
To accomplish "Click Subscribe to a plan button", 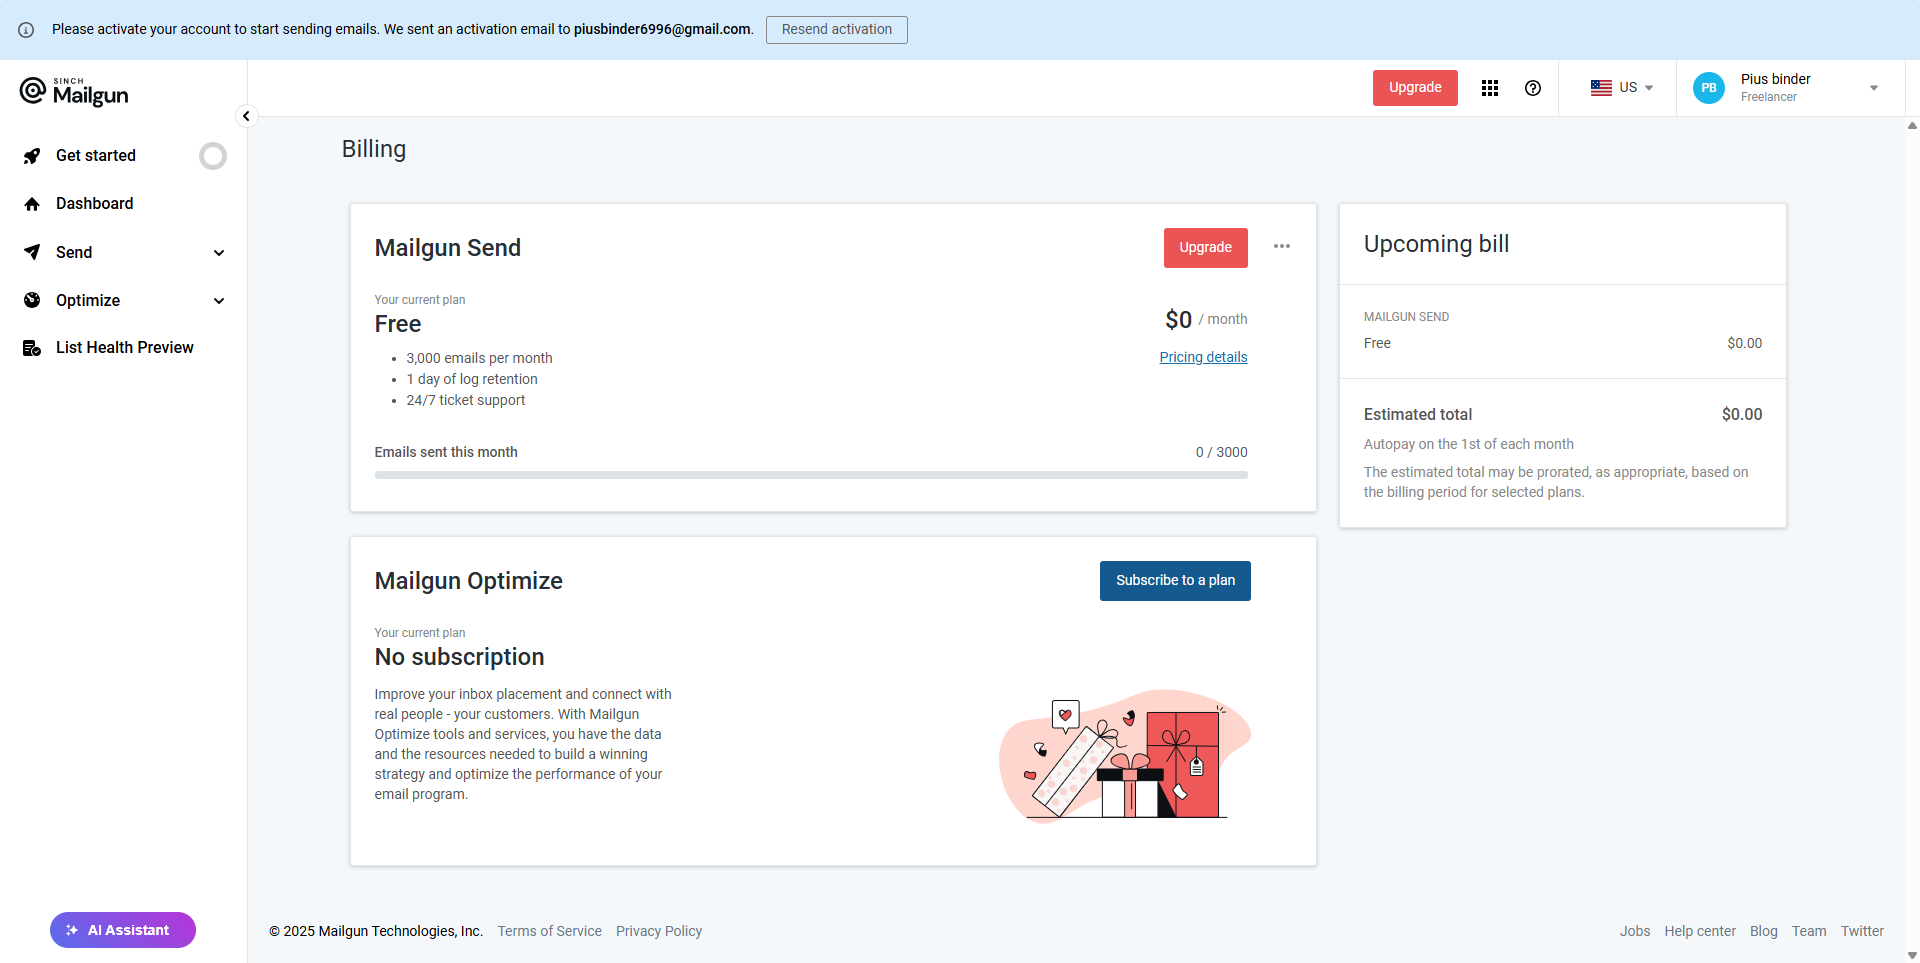I will coord(1175,581).
